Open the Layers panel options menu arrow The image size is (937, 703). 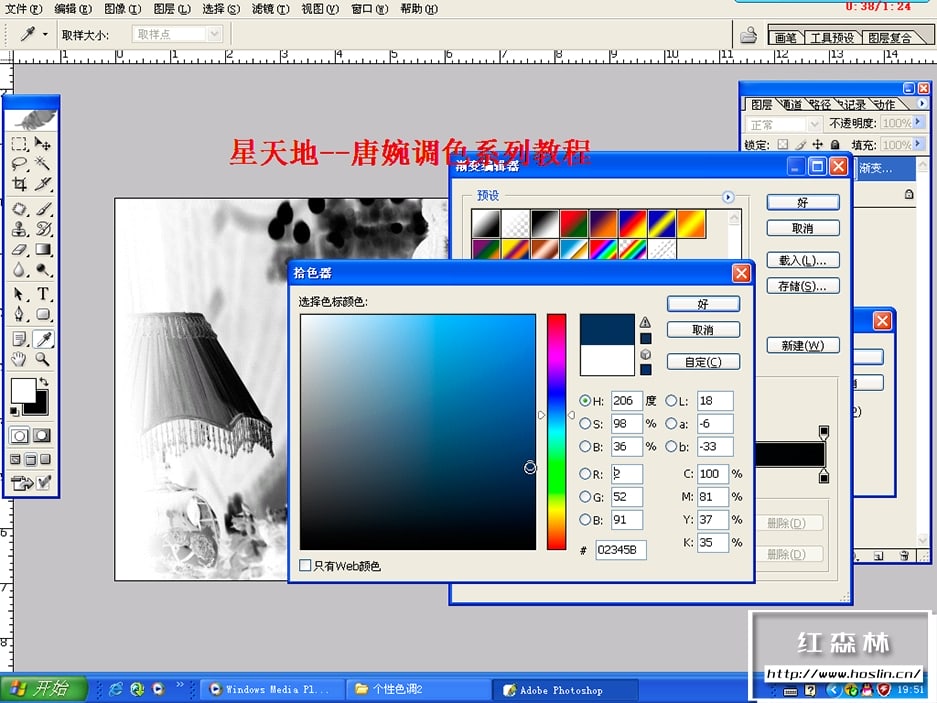(x=922, y=103)
